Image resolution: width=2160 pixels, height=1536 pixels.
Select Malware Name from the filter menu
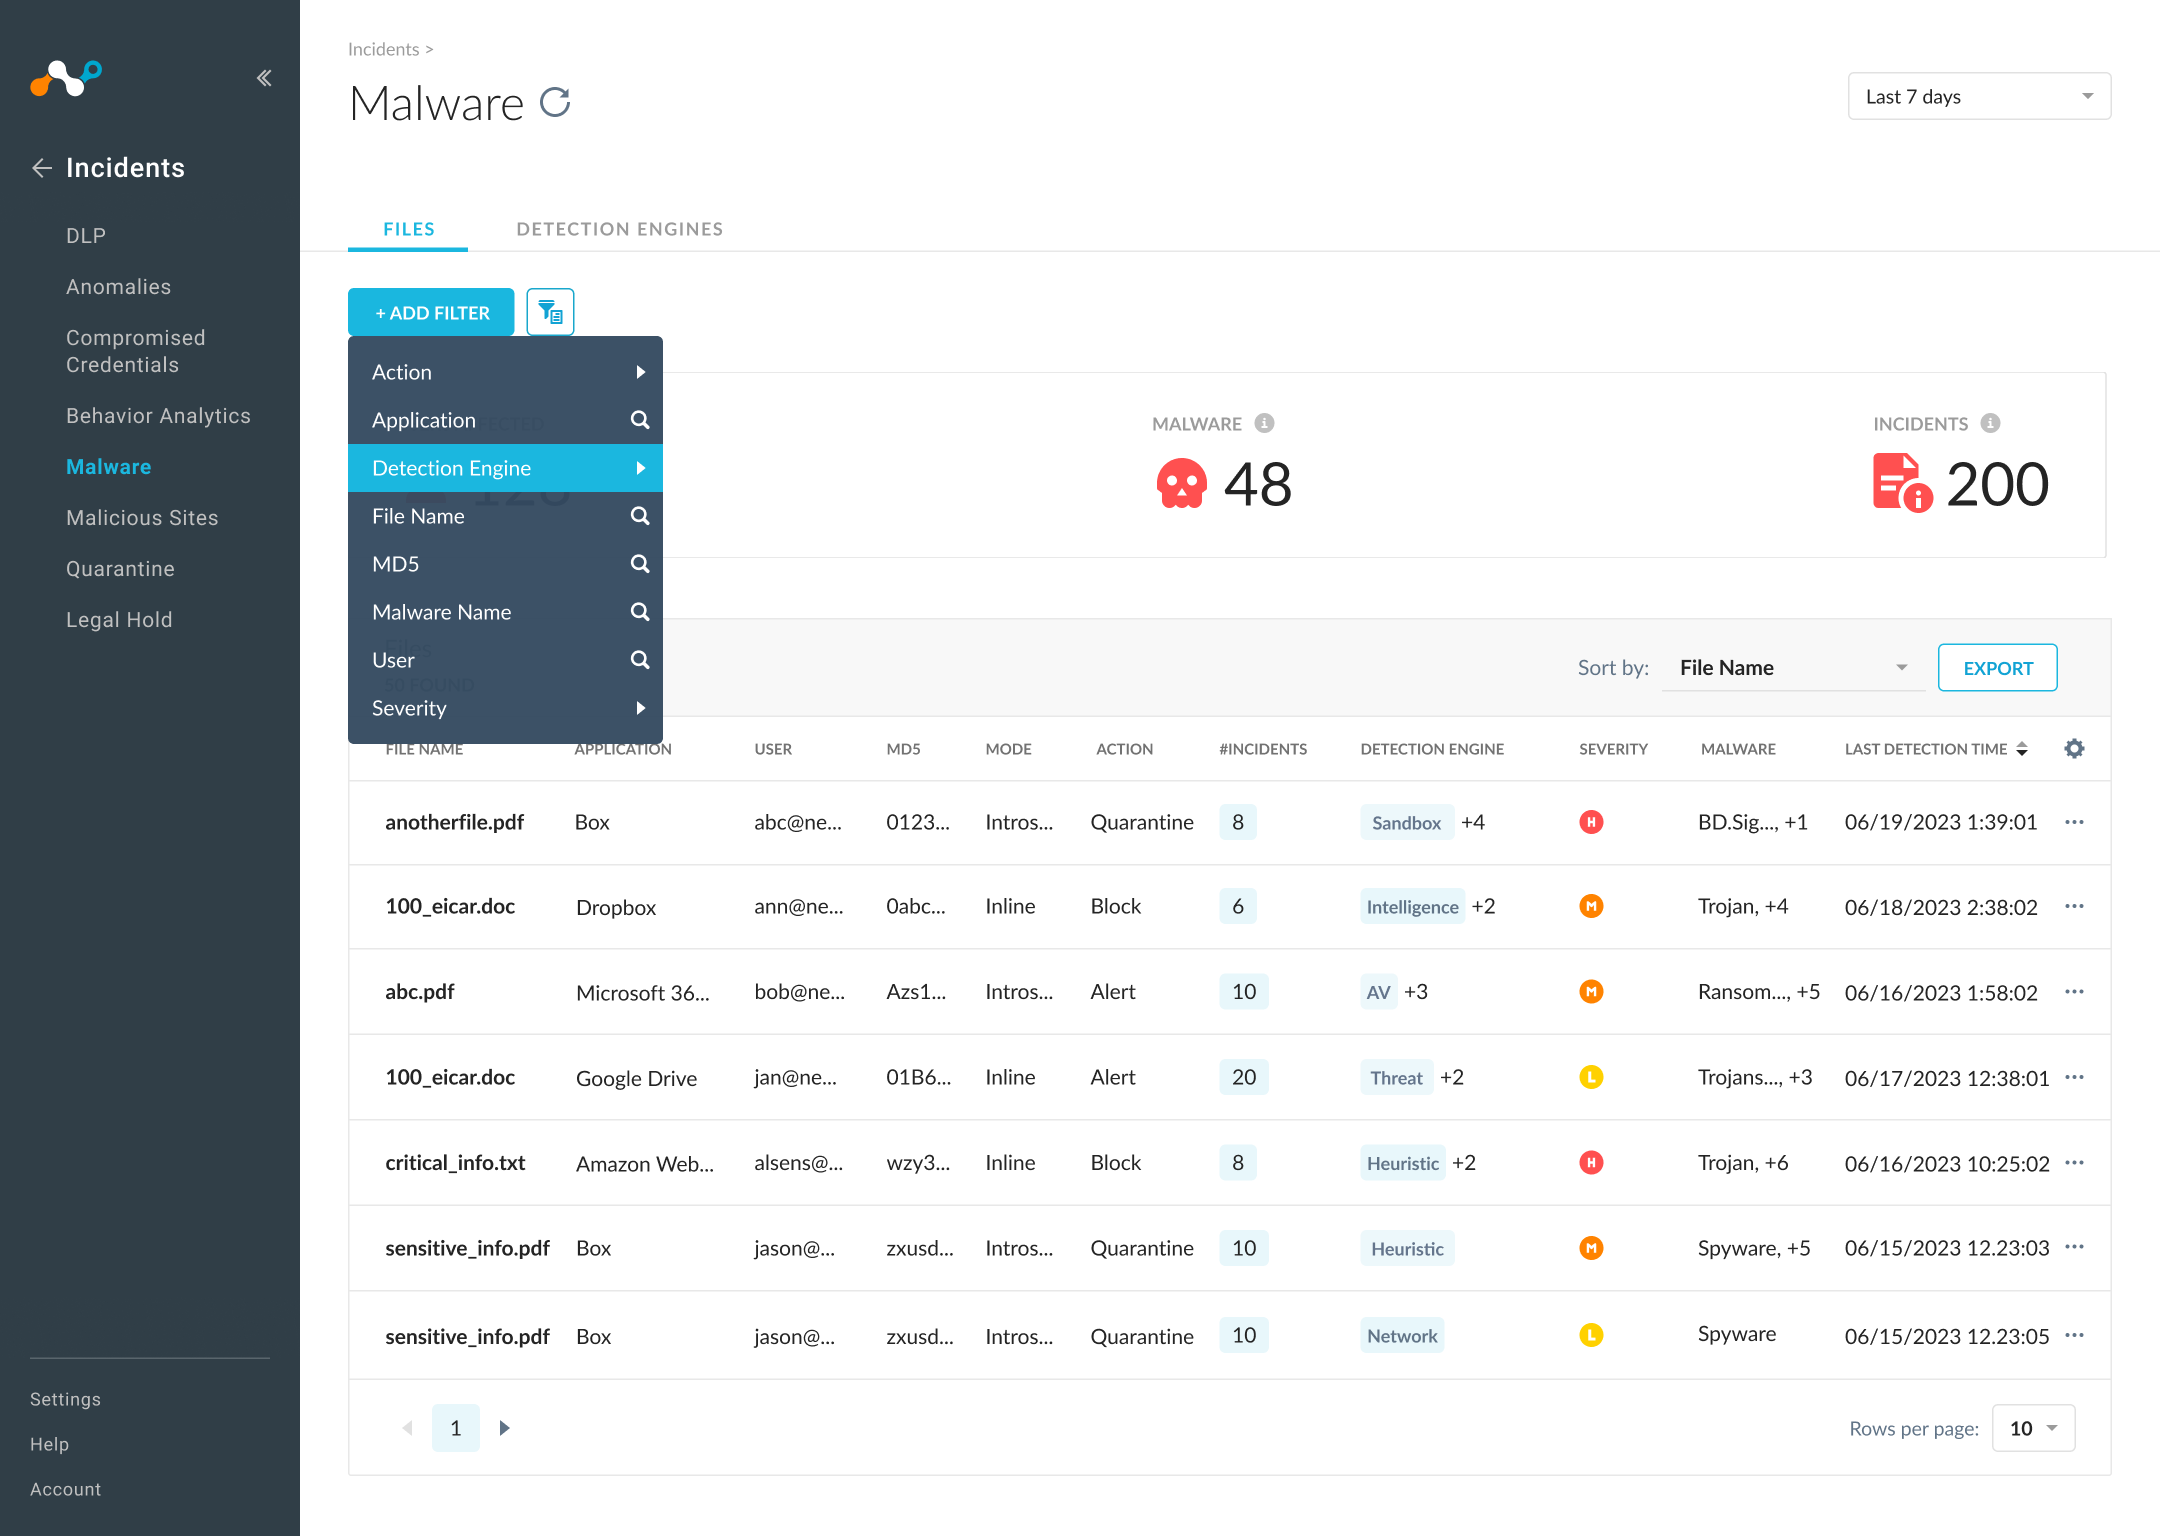tap(442, 611)
